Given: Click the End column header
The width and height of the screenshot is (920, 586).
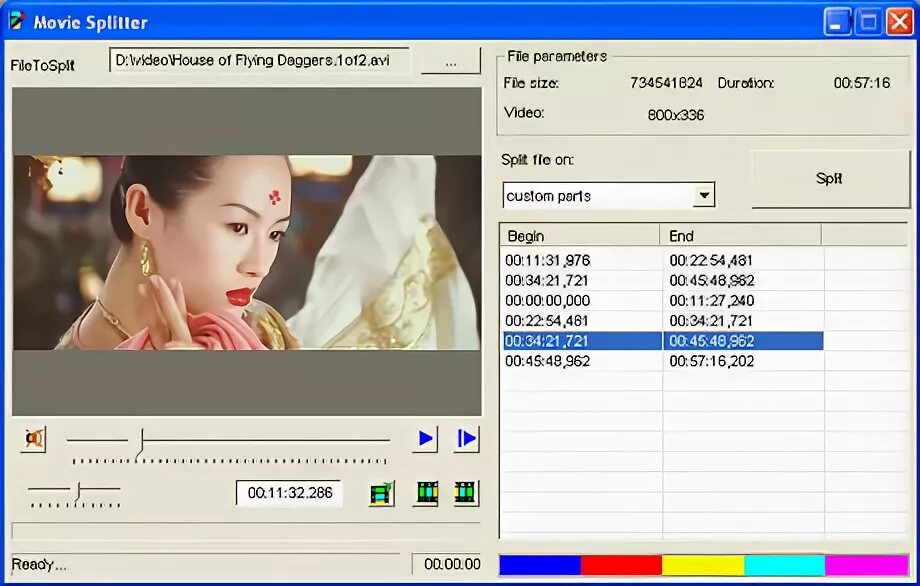Looking at the screenshot, I should tap(741, 236).
